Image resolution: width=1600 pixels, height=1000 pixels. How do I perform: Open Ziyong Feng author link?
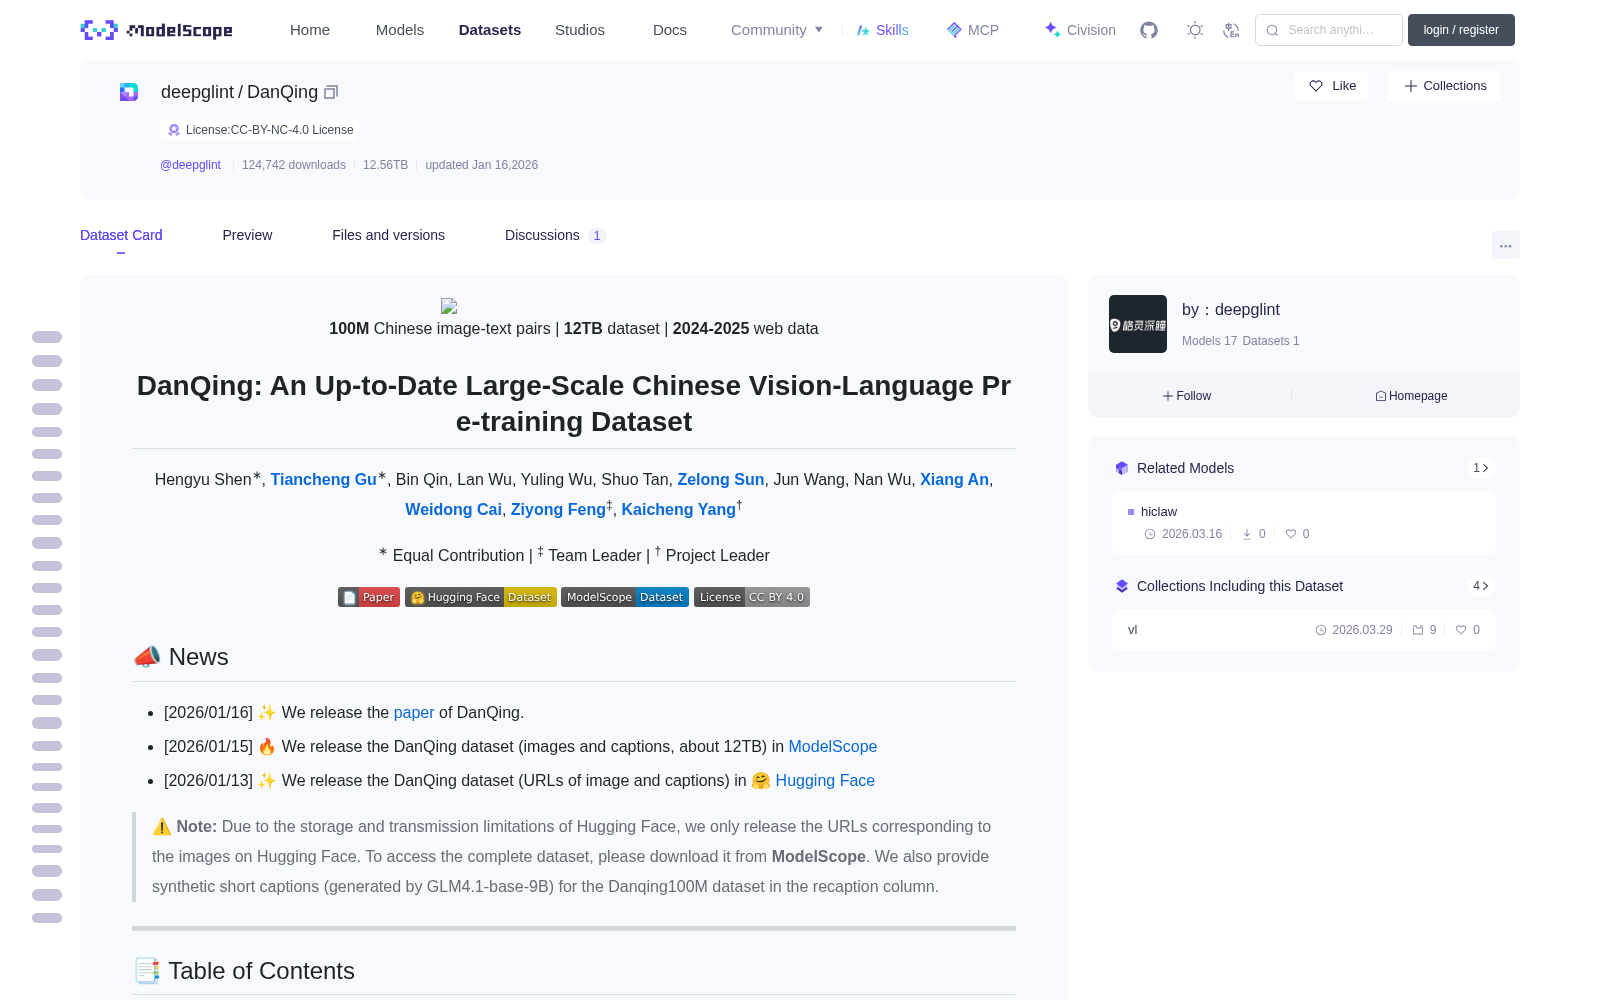(558, 510)
